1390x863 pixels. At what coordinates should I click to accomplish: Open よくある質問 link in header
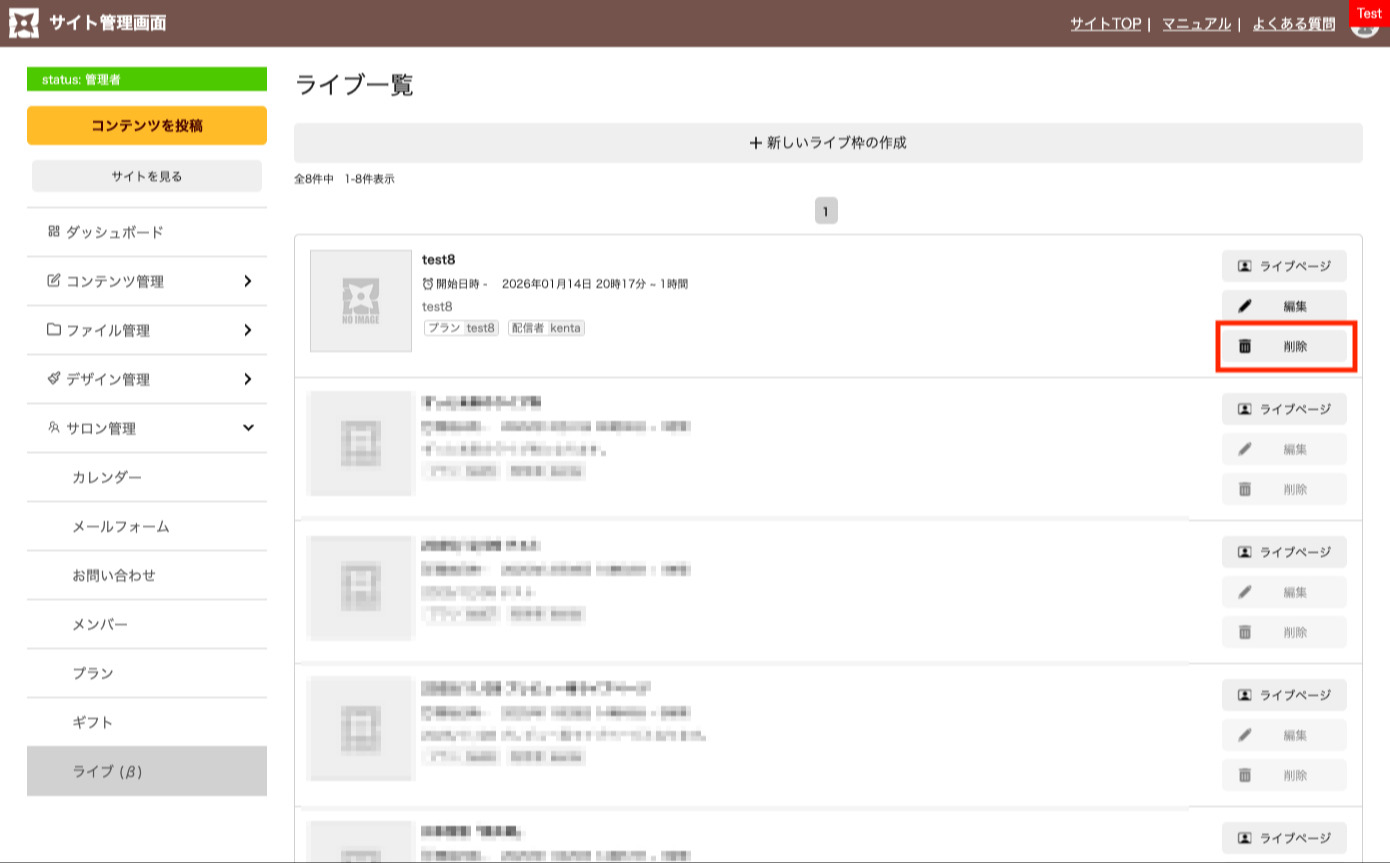pos(1293,24)
